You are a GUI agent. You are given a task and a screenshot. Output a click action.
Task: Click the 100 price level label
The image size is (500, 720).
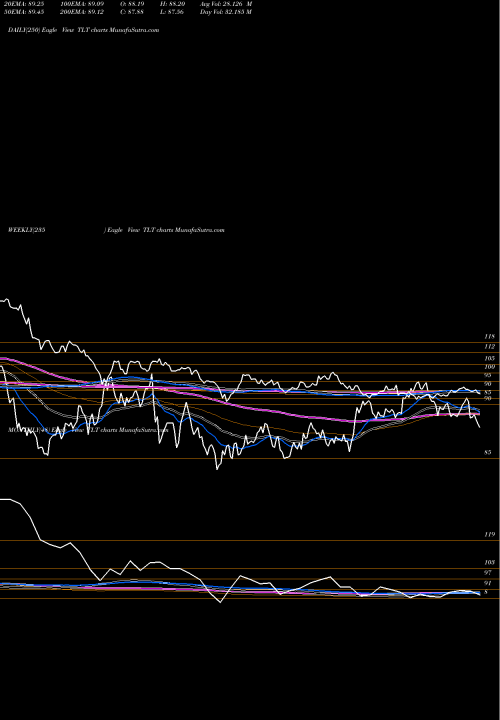(x=490, y=366)
